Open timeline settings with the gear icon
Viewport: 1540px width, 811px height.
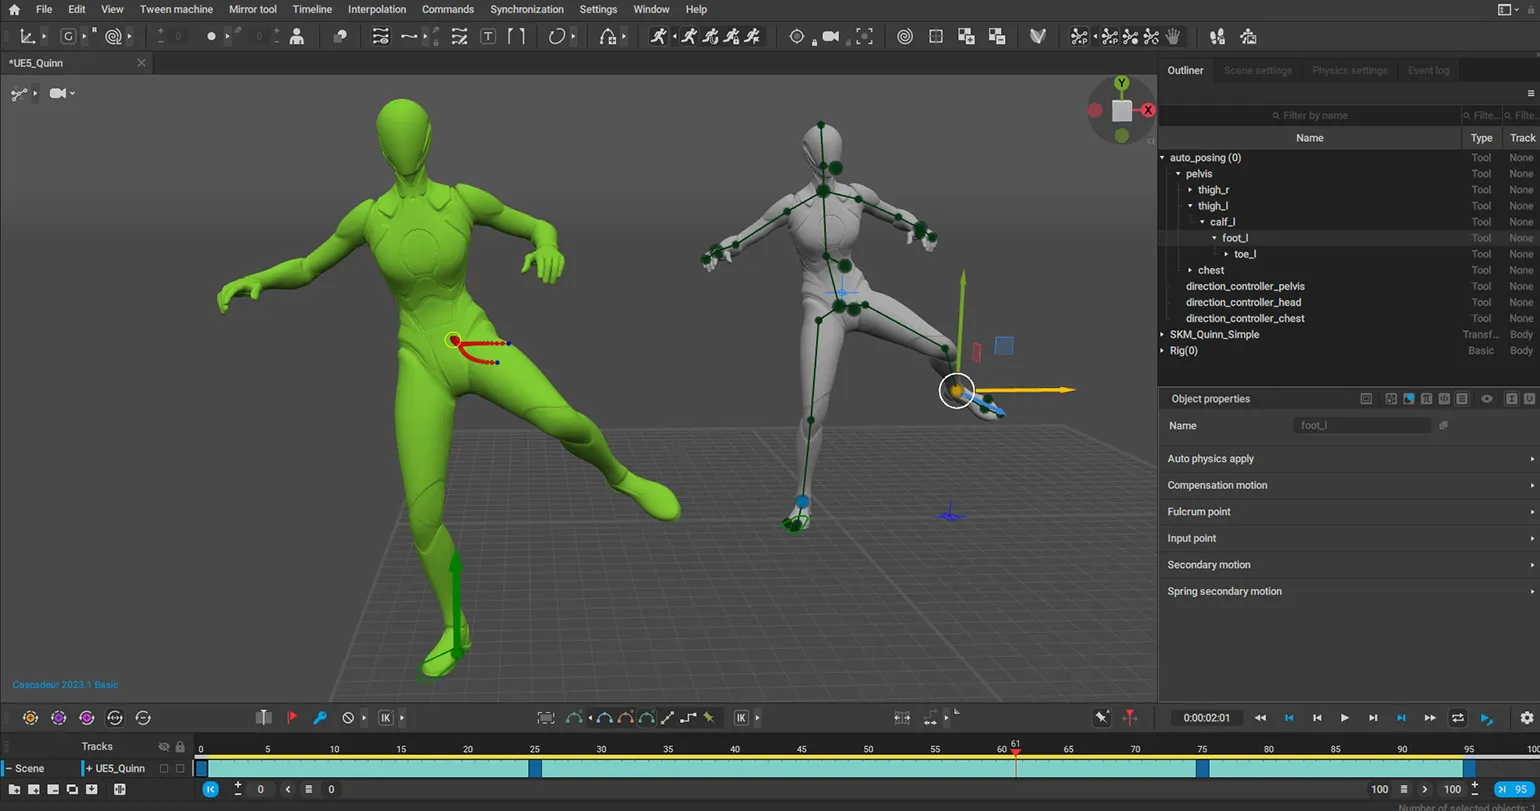(x=1526, y=718)
